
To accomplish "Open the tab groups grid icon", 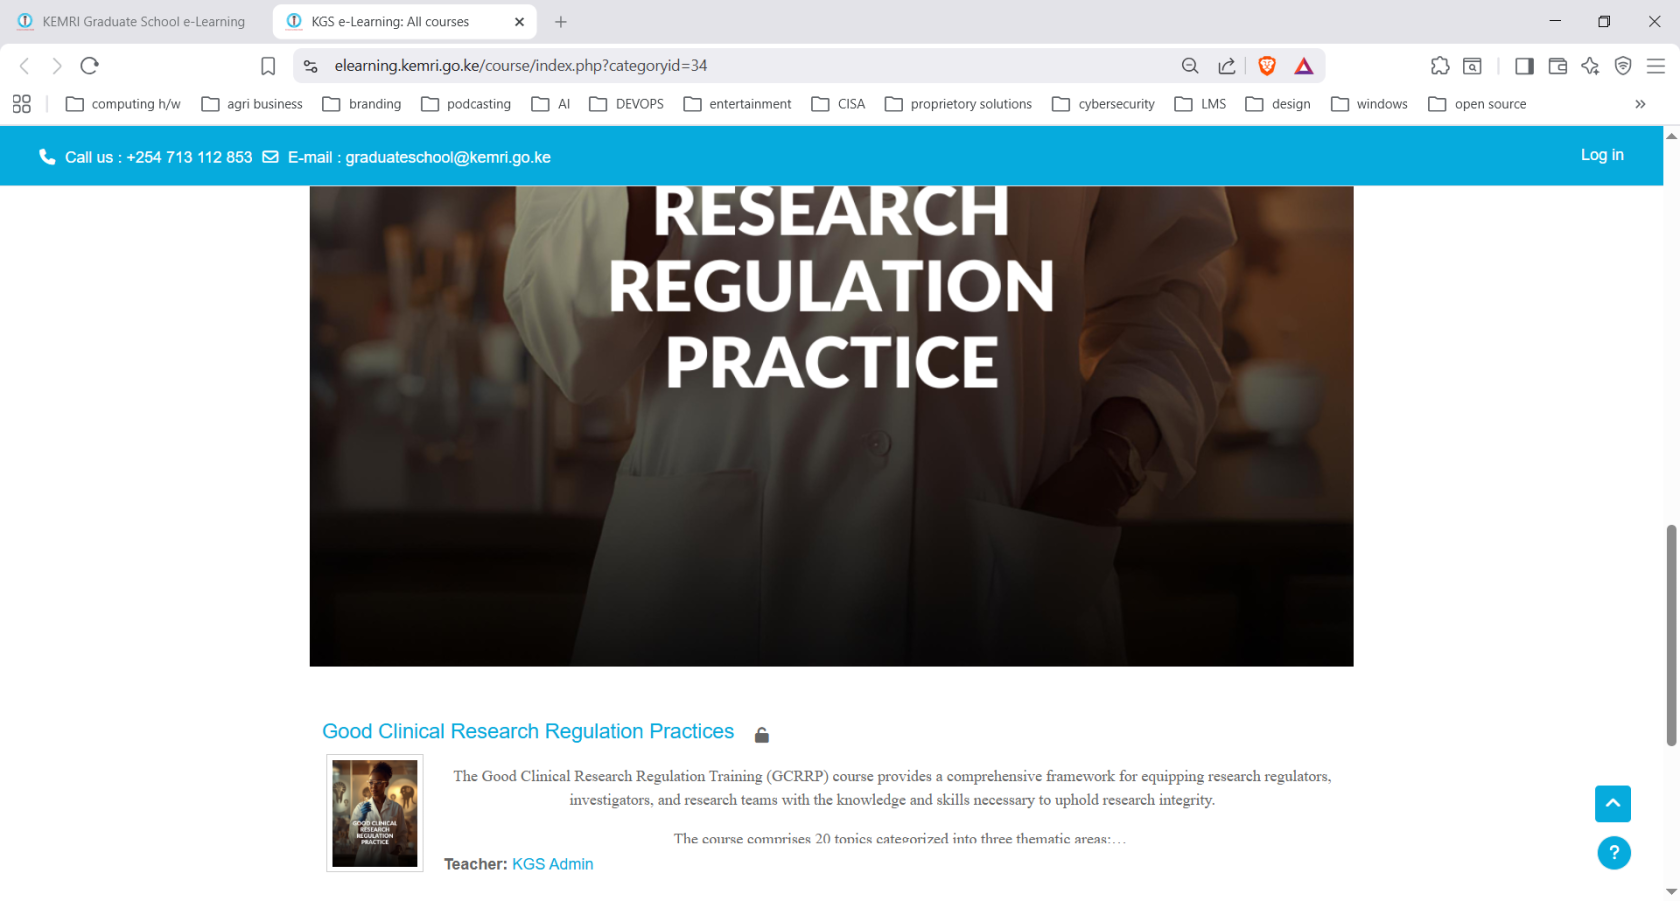I will click(x=21, y=103).
